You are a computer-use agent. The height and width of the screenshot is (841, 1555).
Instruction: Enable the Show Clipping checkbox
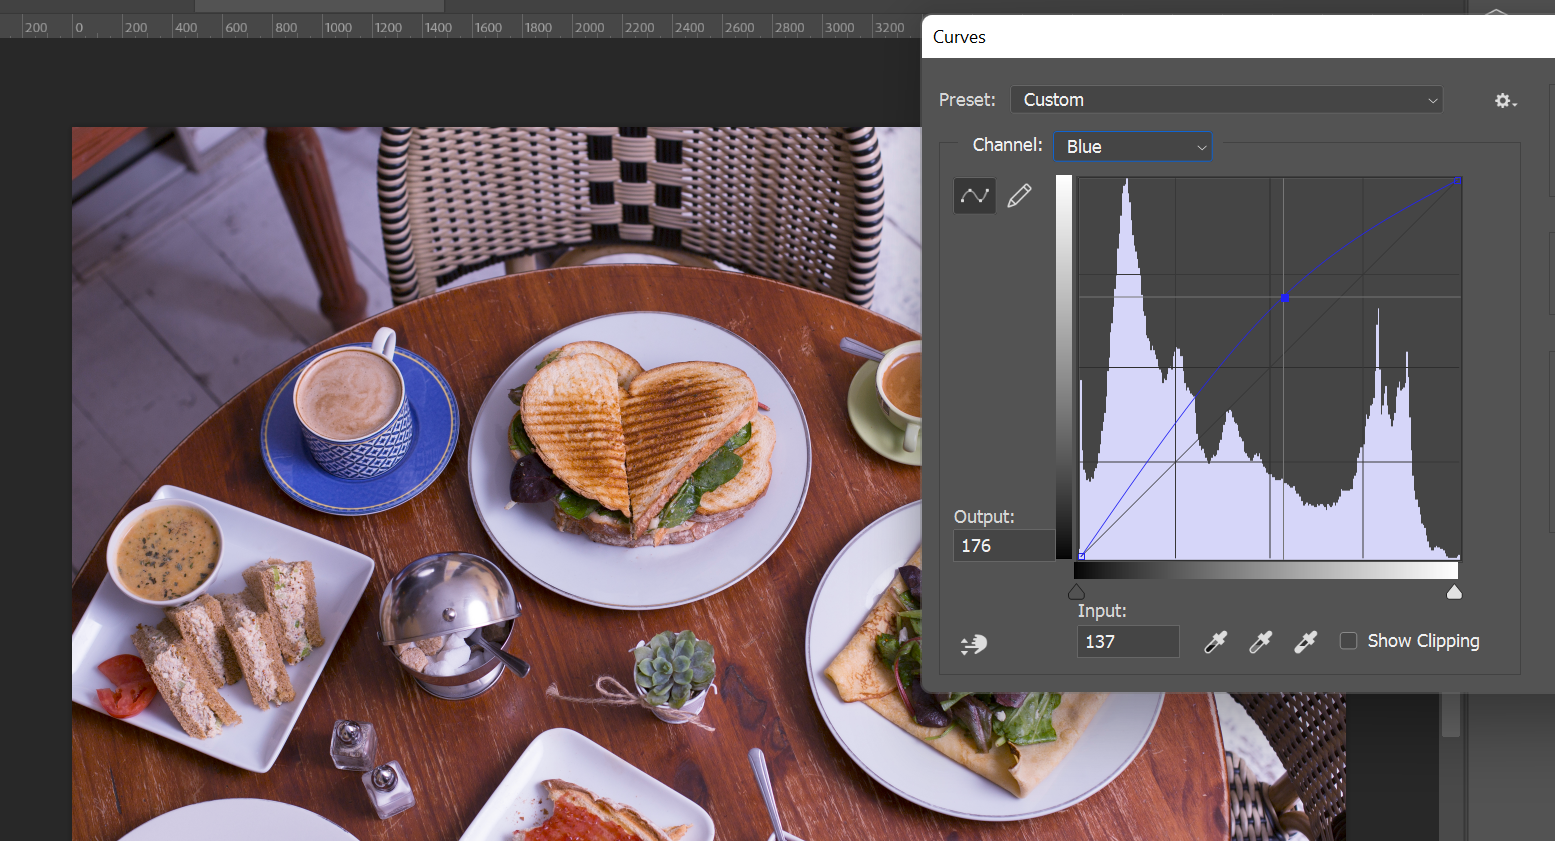pyautogui.click(x=1349, y=641)
